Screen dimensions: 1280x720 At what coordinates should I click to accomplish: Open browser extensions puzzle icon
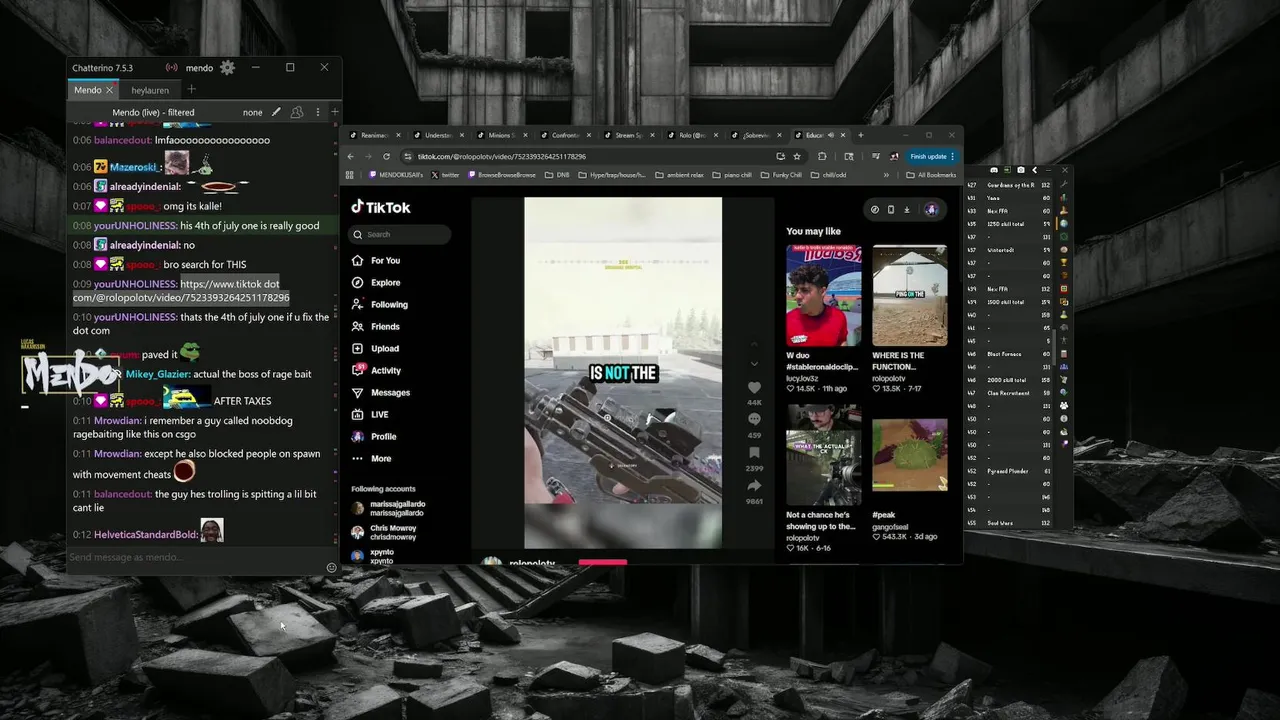pos(822,156)
